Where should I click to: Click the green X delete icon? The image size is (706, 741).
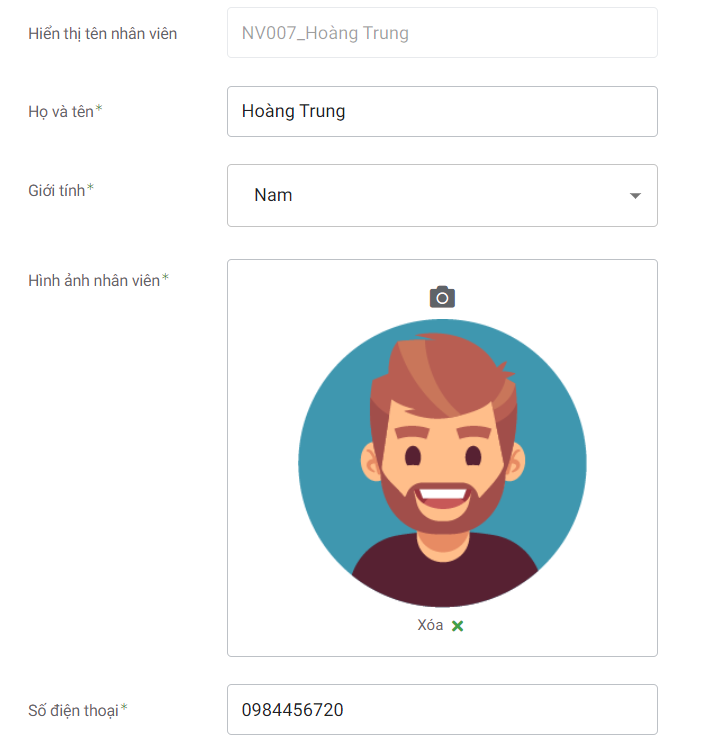pos(458,626)
